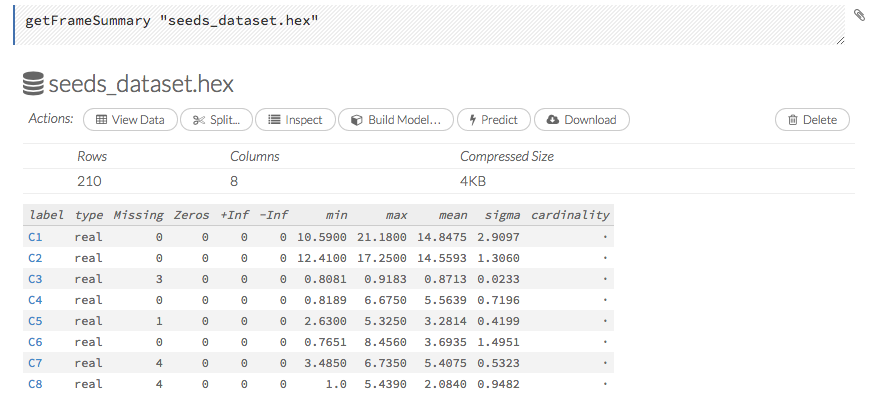Click the seeds_dataset.hex frame title
The height and width of the screenshot is (399, 872).
(x=141, y=84)
